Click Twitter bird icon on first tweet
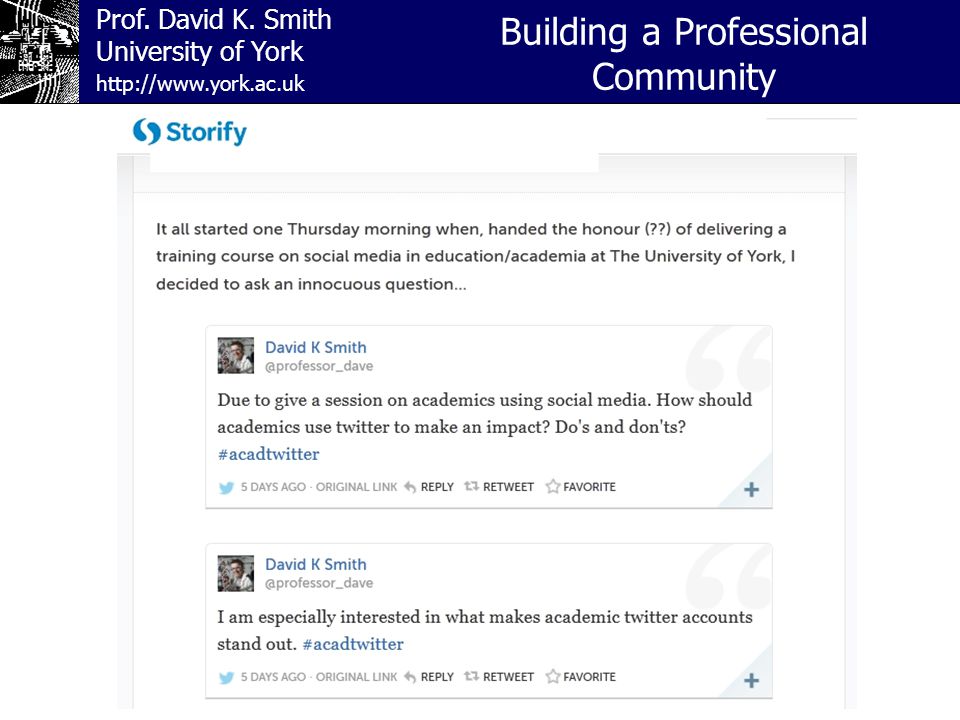 [x=227, y=488]
